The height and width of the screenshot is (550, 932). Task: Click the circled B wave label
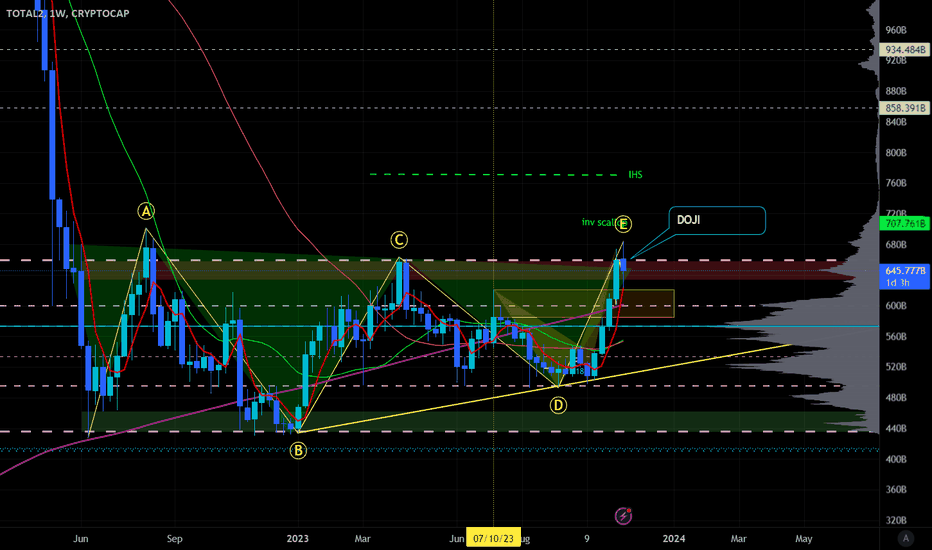[x=298, y=451]
